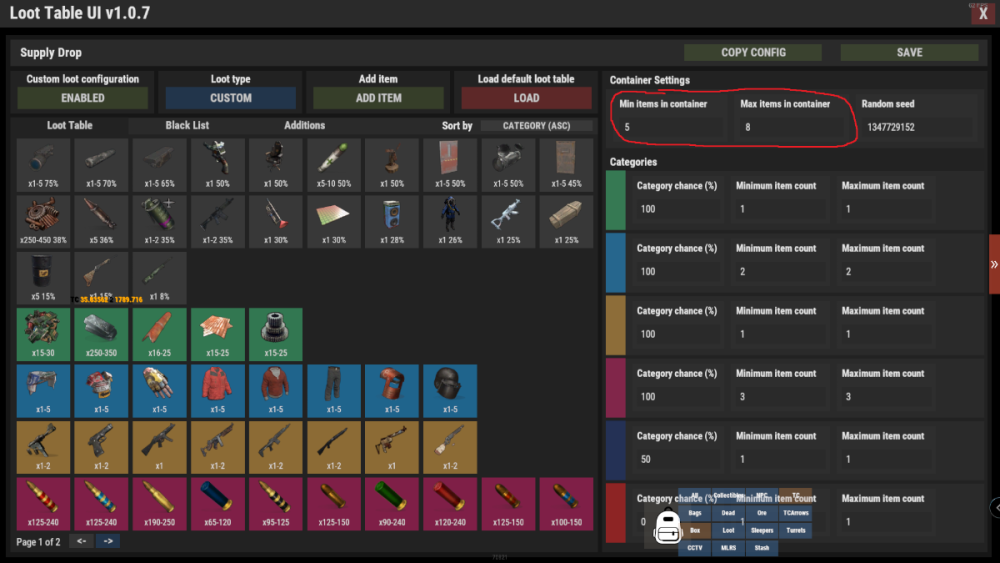This screenshot has width=1000, height=563.
Task: Select the yellow tactical gloves item
Action: 159,390
